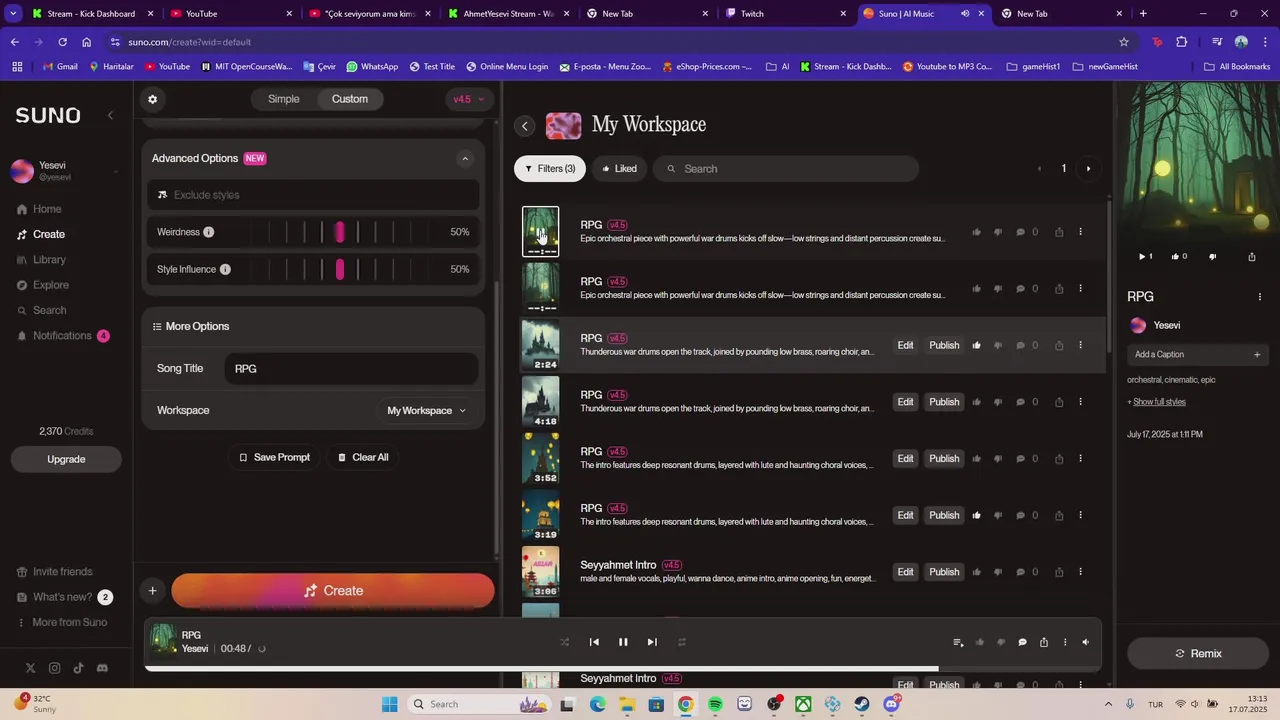
Task: Dislike song in right details panel
Action: 1213,257
